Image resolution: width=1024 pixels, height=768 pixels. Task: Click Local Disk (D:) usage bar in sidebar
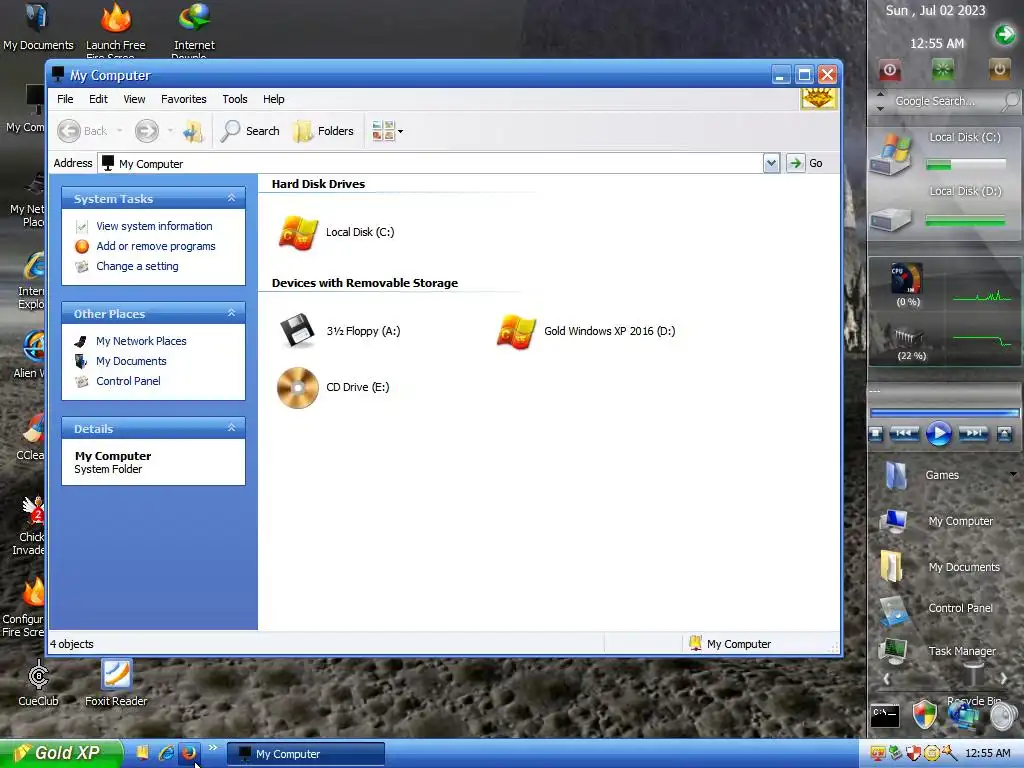(966, 221)
